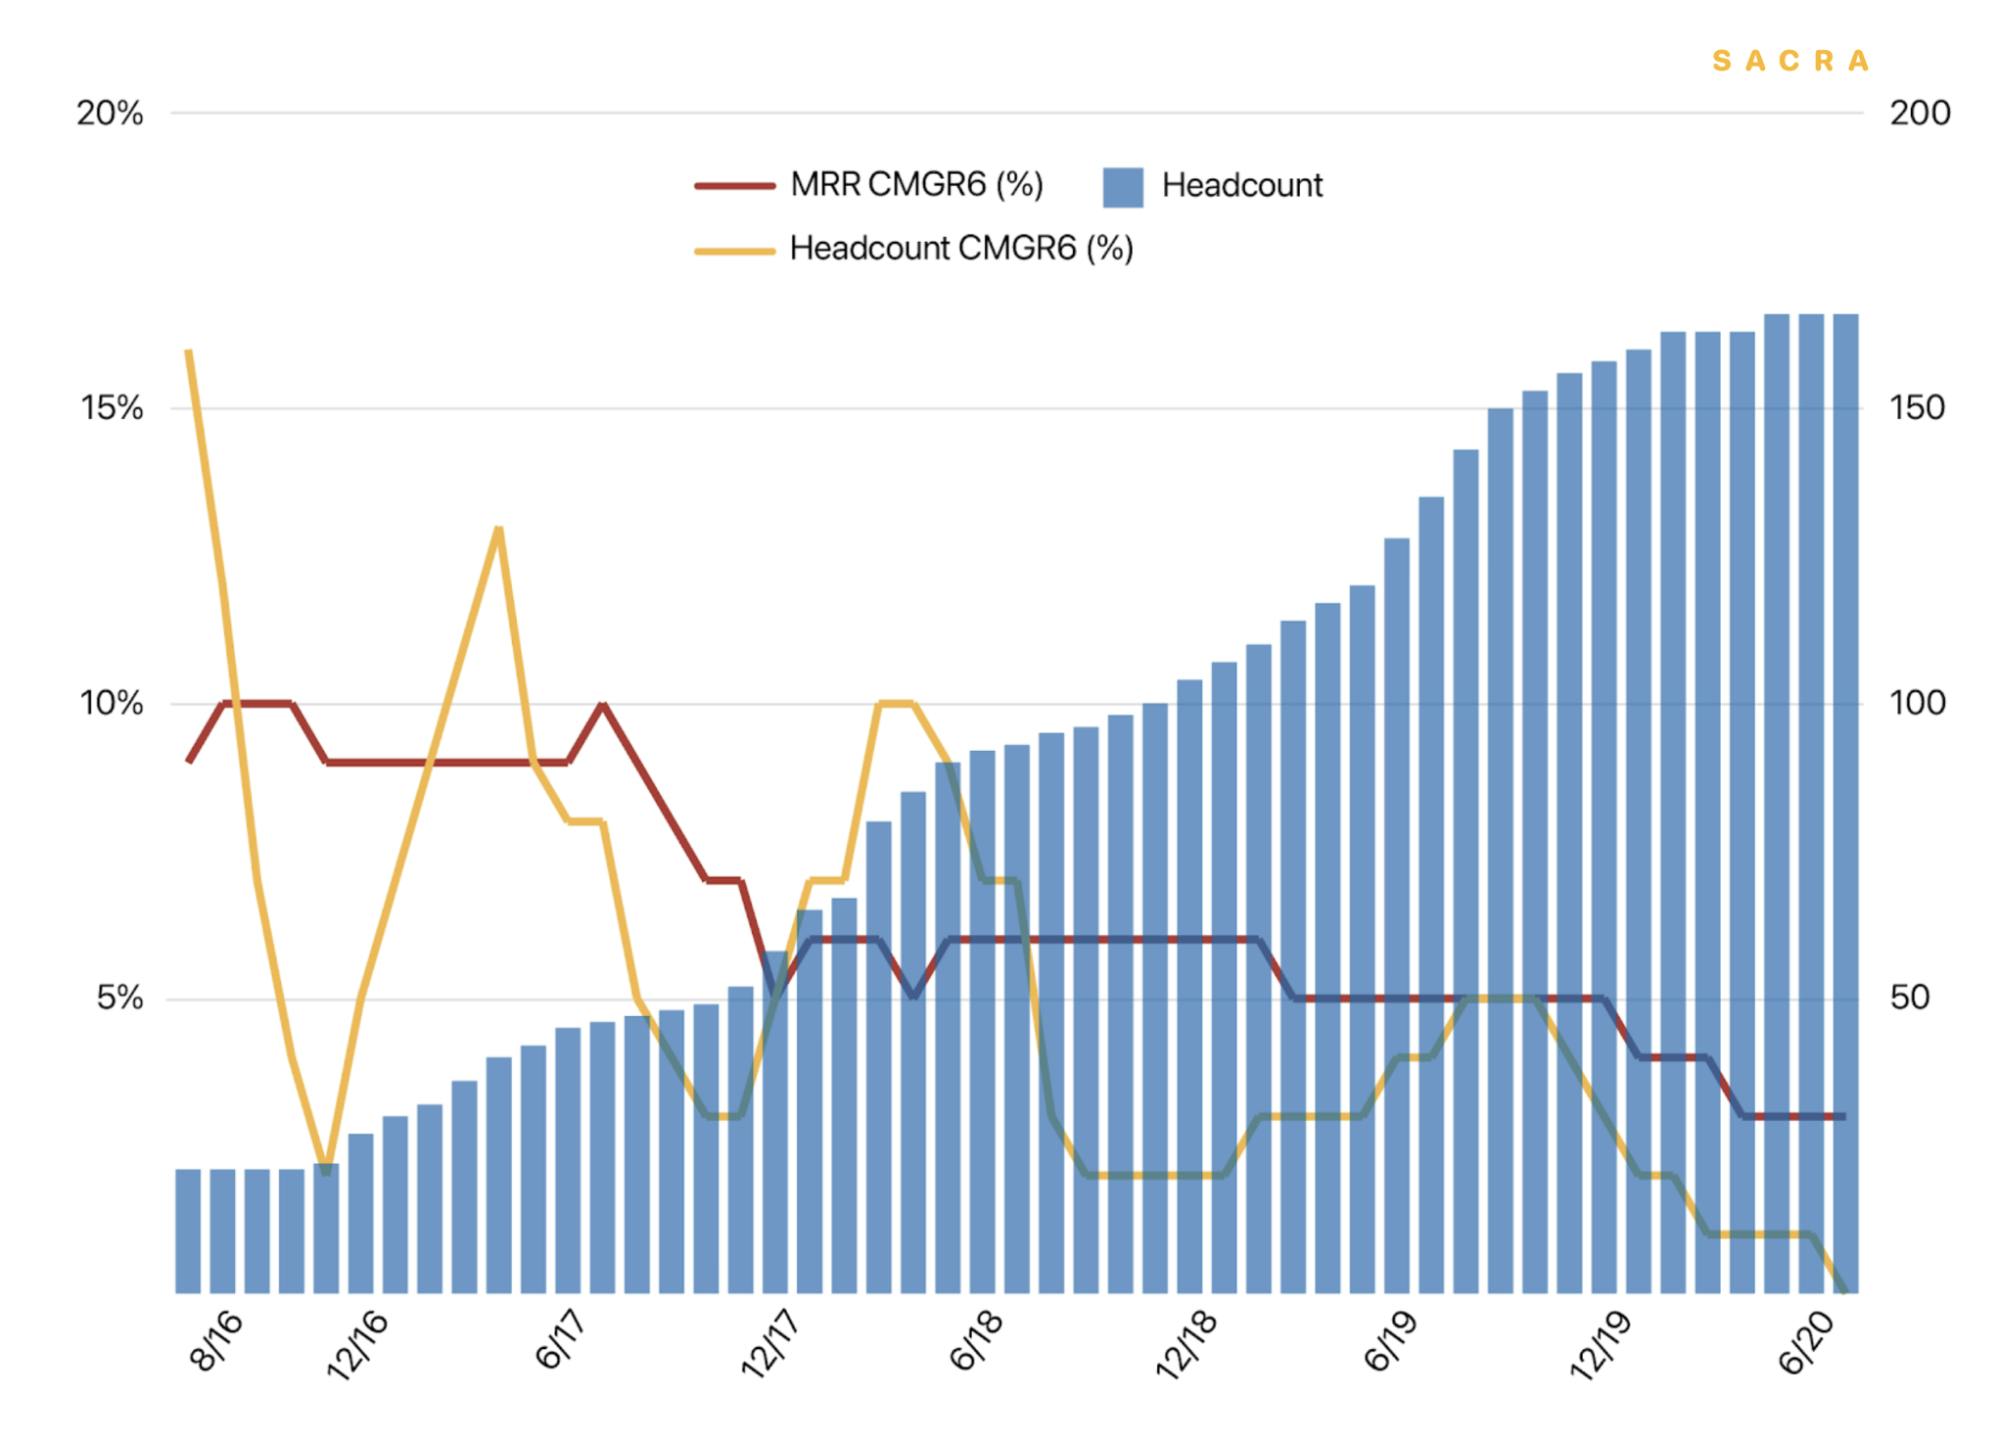Click the 15% left axis label
This screenshot has height=1453, width=1999.
111,408
